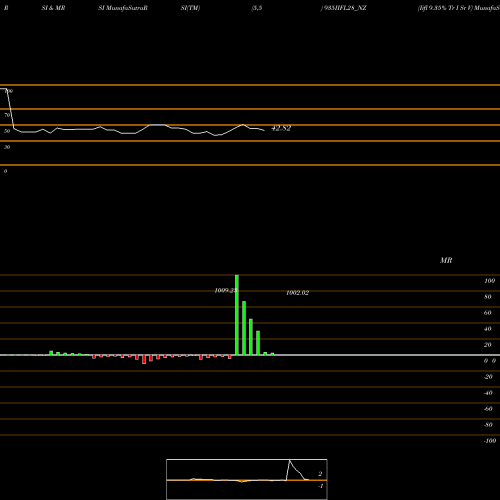Viewport: 500px width, 500px height.
Task: Click the 'Iifl 9.35% Tr I Sr V' title text
Action: [445, 8]
